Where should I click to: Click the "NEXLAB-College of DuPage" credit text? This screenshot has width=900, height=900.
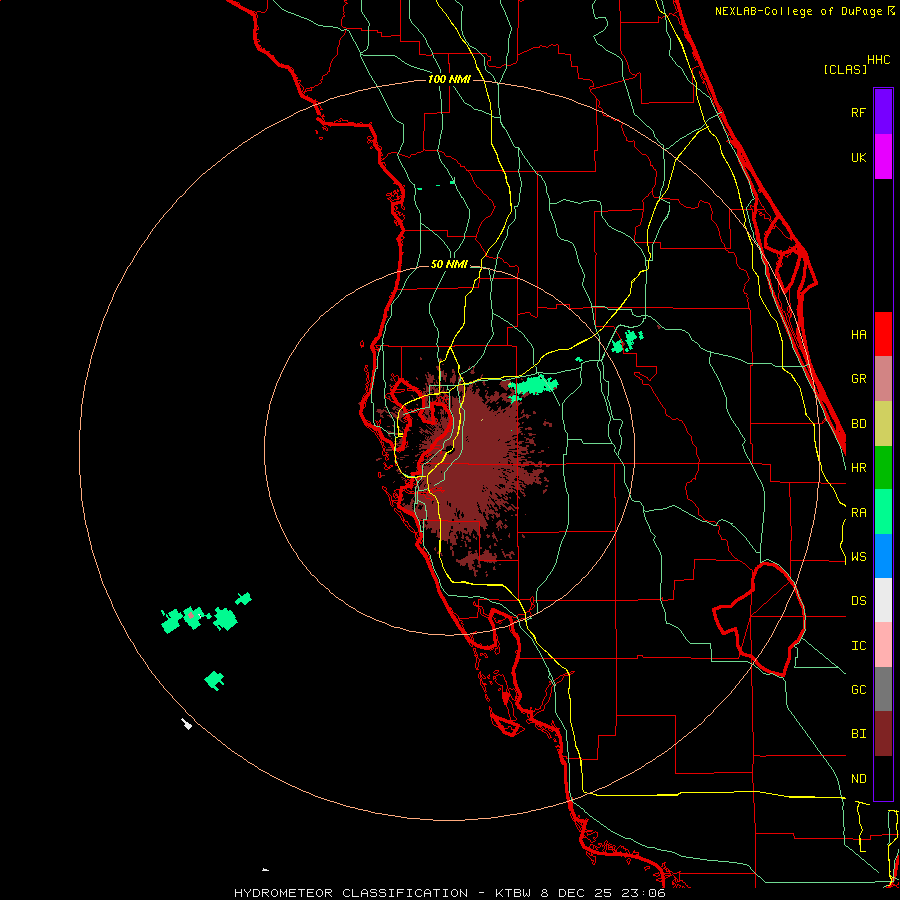pyautogui.click(x=800, y=11)
